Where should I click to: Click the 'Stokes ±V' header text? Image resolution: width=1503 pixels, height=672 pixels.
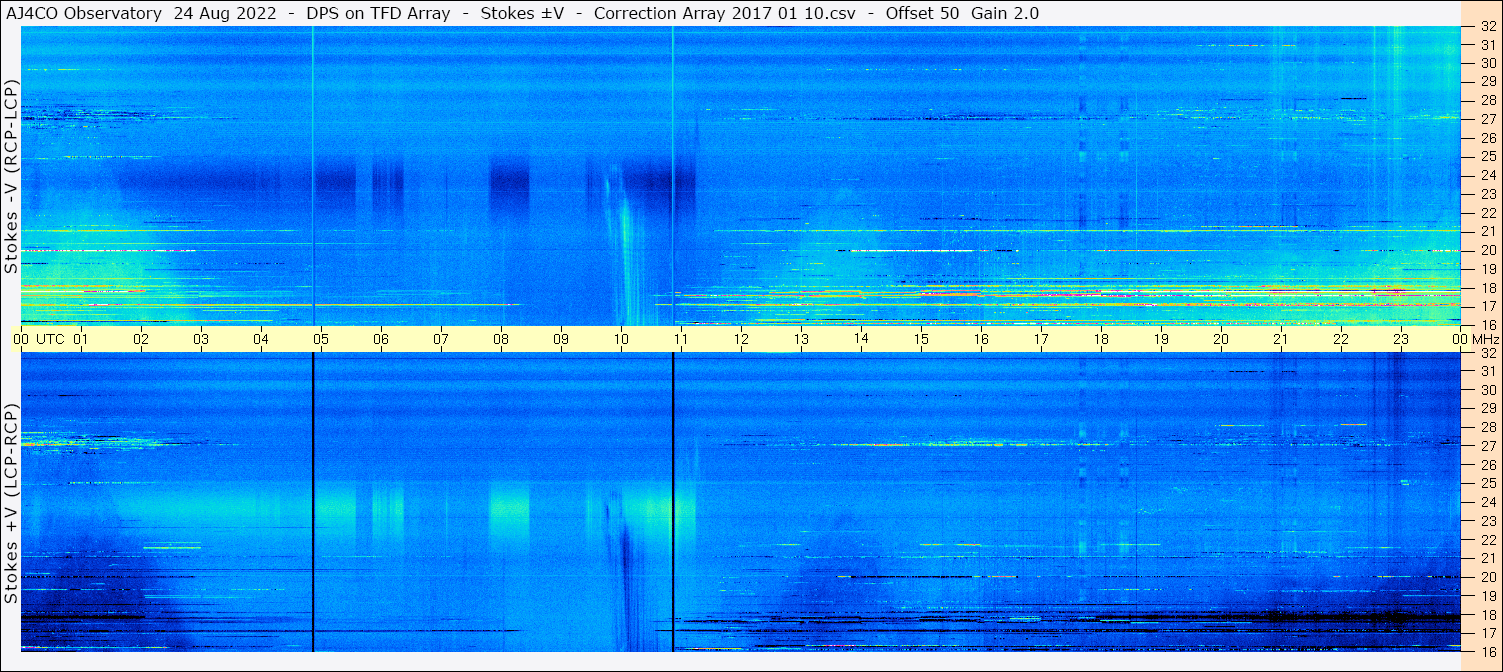click(520, 13)
